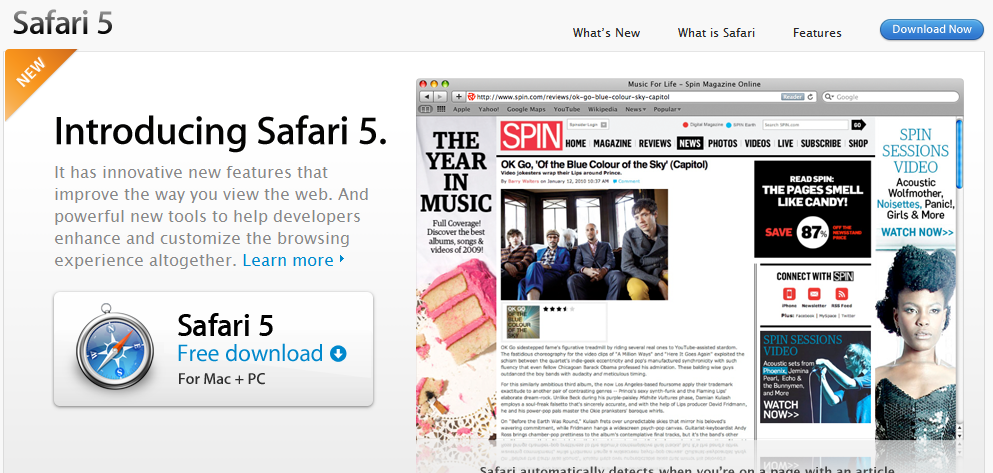Viewport: 993px width, 473px height.
Task: Select PHOTOS in SPIN navigation
Action: pyautogui.click(x=723, y=144)
